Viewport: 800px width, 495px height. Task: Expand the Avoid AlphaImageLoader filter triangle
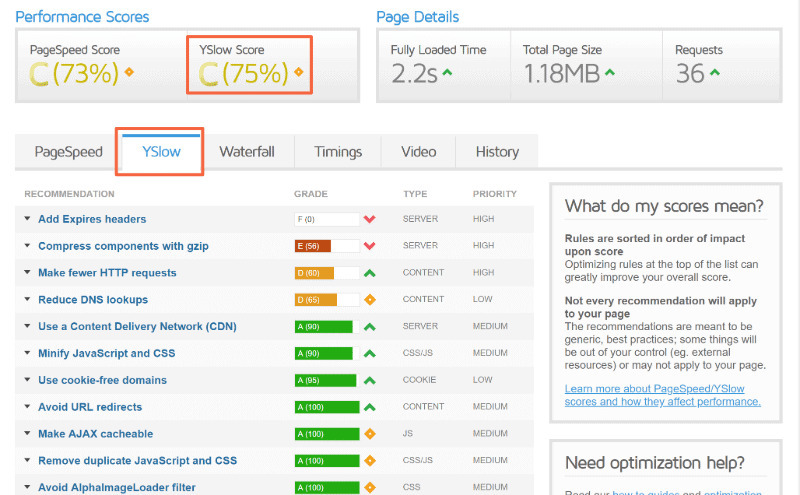(27, 487)
